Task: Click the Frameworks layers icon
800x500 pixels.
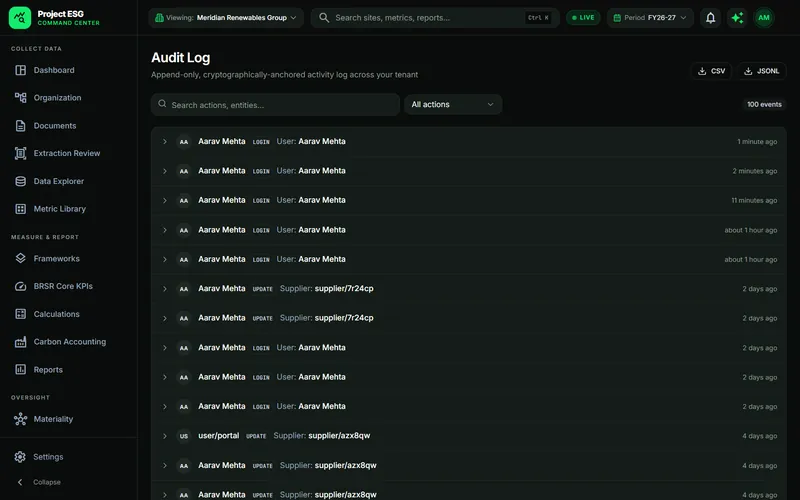Action: point(20,259)
